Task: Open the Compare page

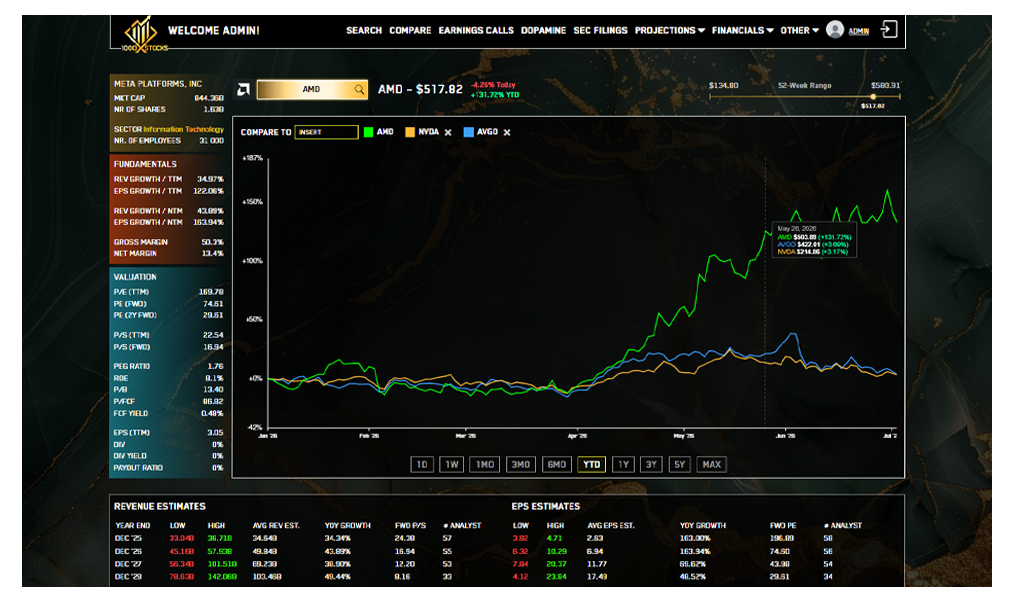Action: pos(410,30)
